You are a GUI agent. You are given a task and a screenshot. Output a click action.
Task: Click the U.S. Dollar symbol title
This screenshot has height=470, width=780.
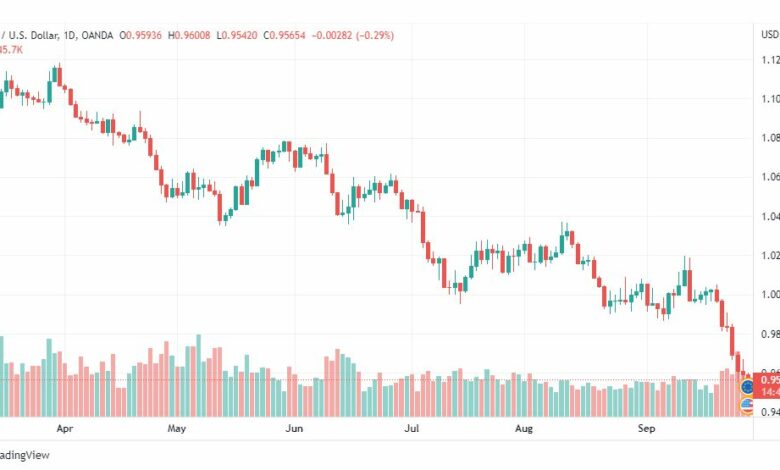(29, 35)
